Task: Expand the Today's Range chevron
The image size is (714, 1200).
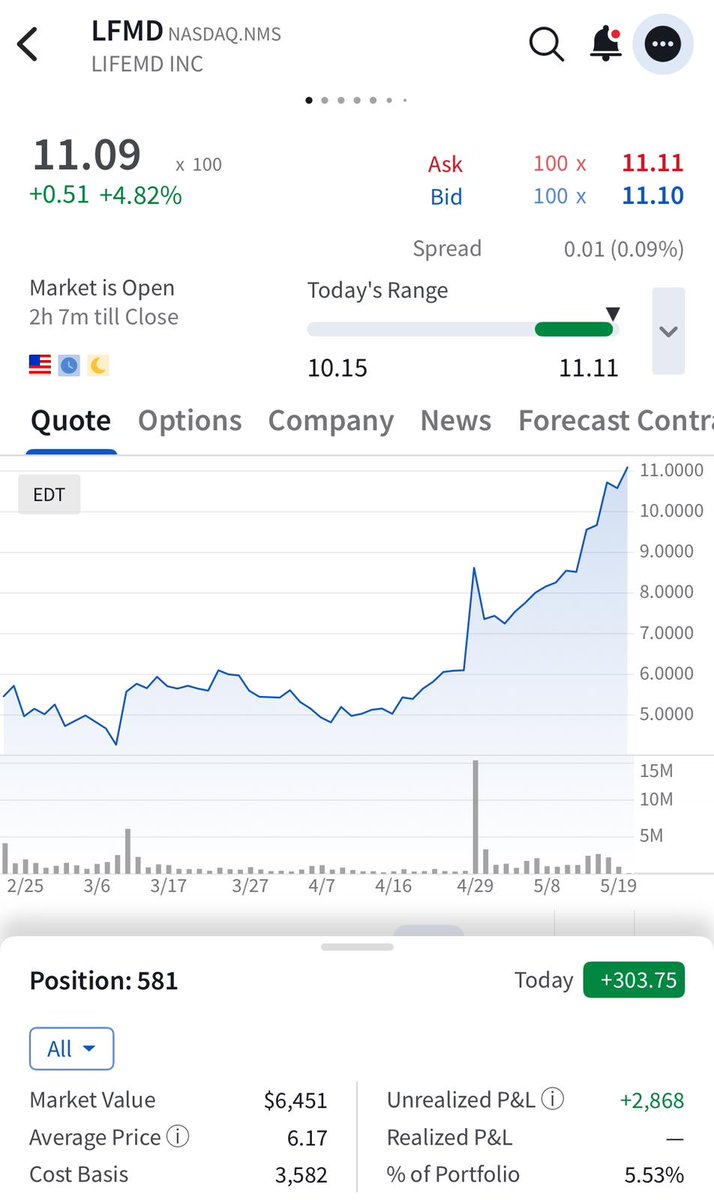Action: (x=668, y=331)
